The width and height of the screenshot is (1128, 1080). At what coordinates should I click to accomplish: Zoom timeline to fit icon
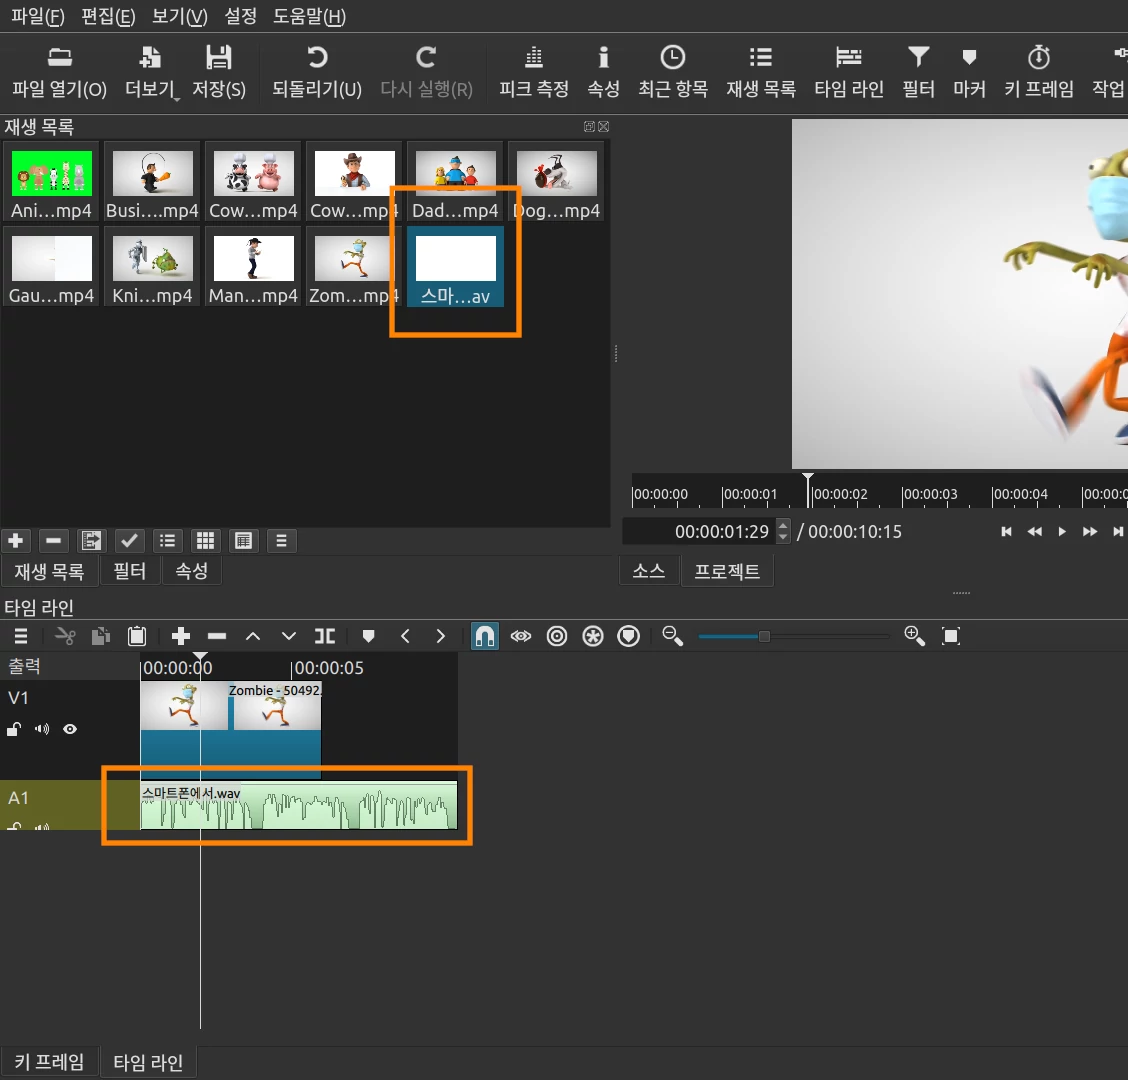[x=951, y=636]
